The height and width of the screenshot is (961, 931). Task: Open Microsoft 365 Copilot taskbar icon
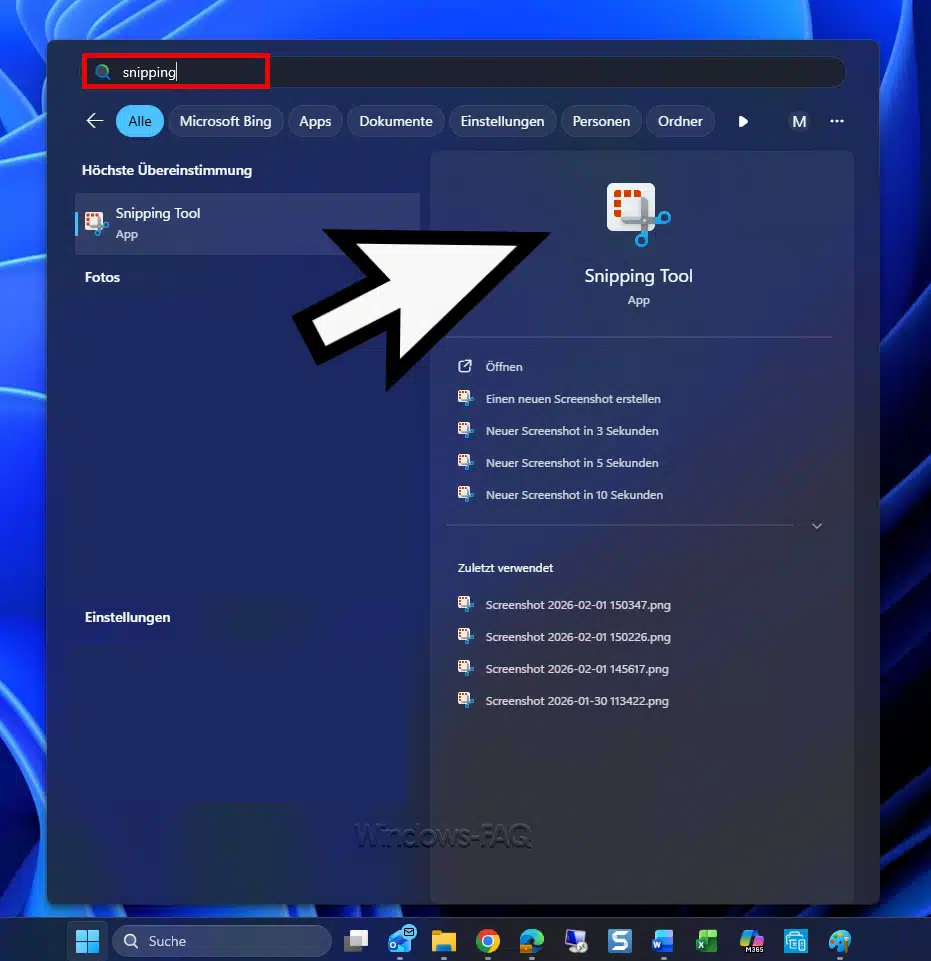(x=751, y=941)
